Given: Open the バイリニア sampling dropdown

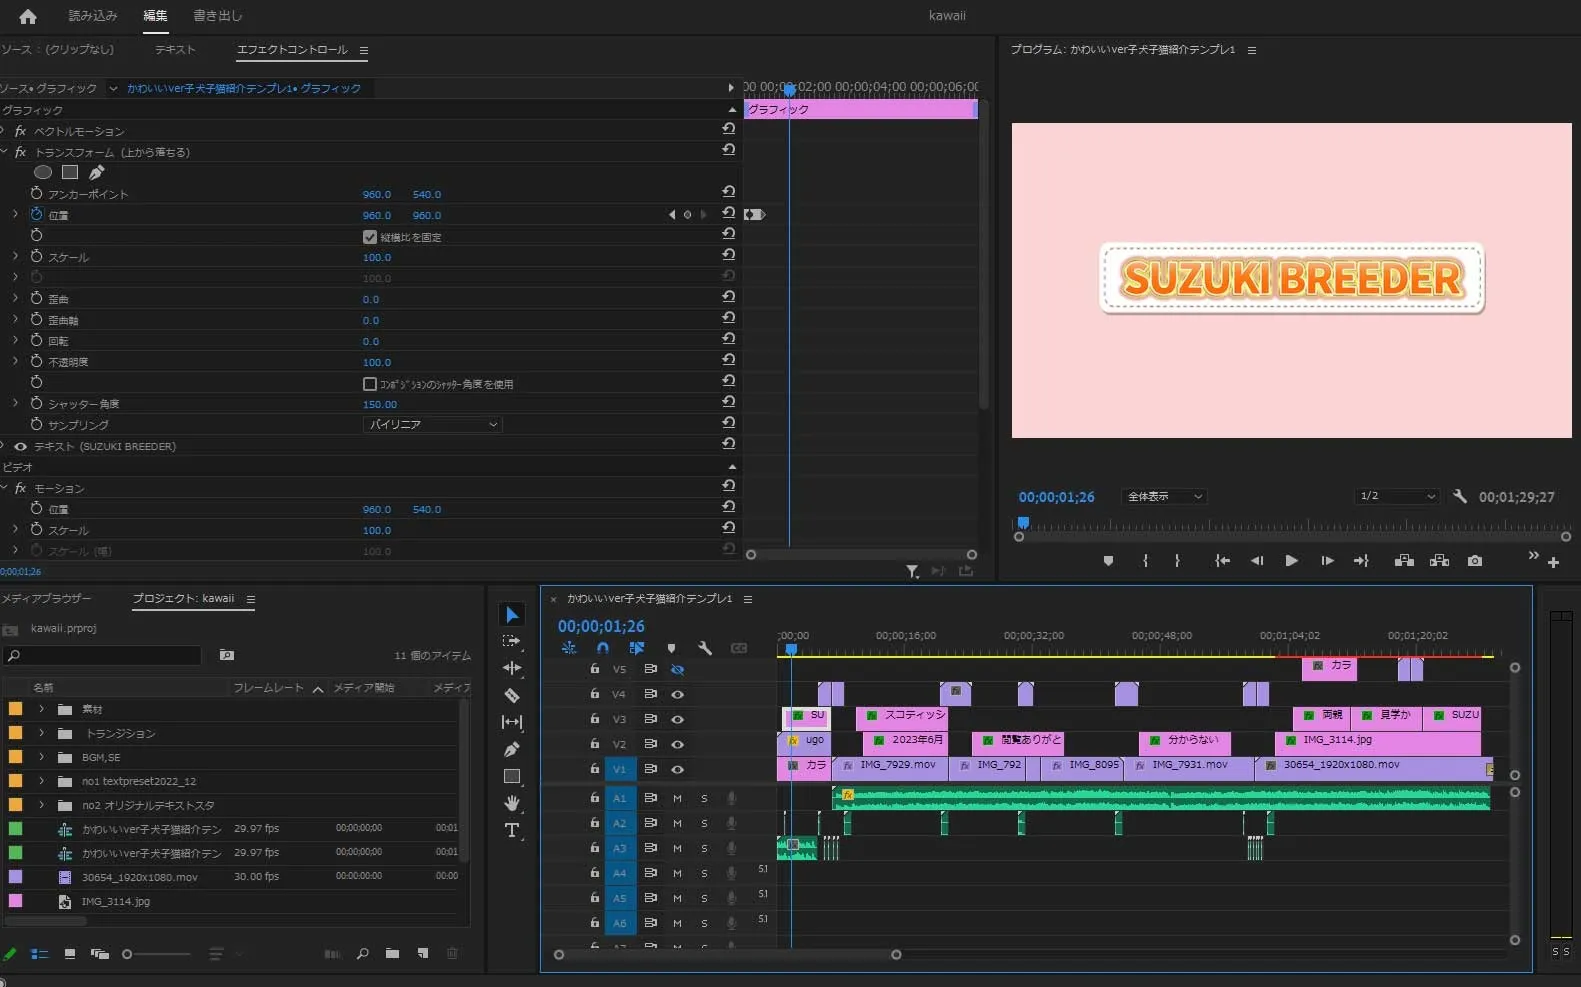Looking at the screenshot, I should point(432,425).
